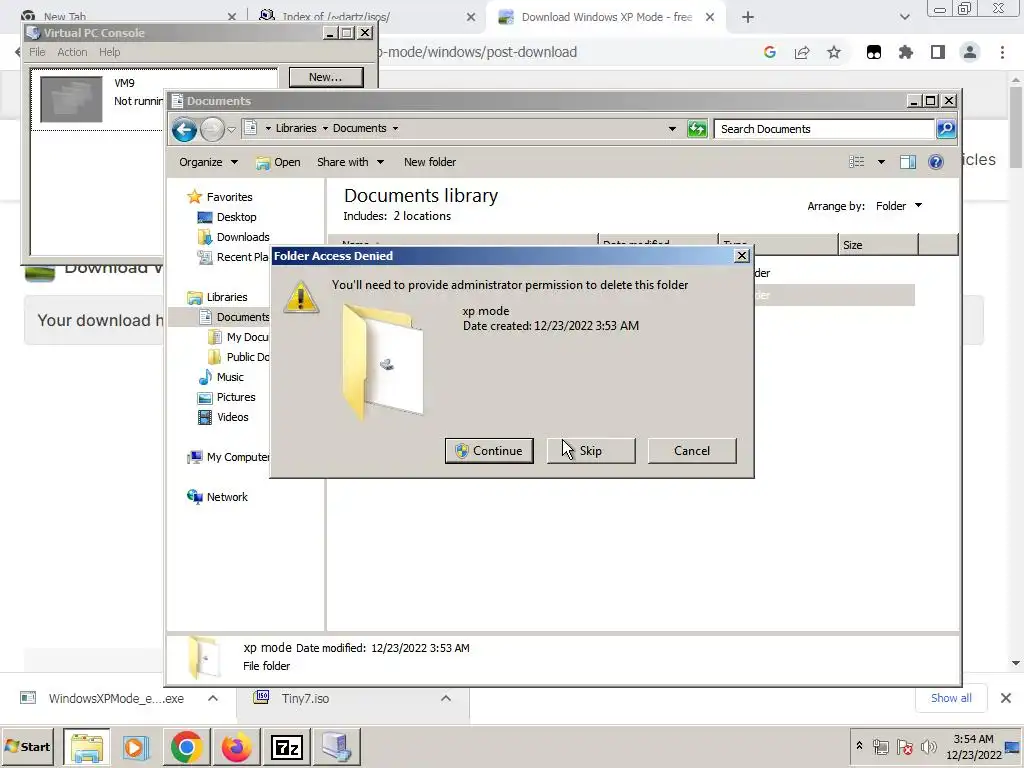Click the xp mode folder icon in details pane
This screenshot has height=768, width=1024.
pos(204,657)
